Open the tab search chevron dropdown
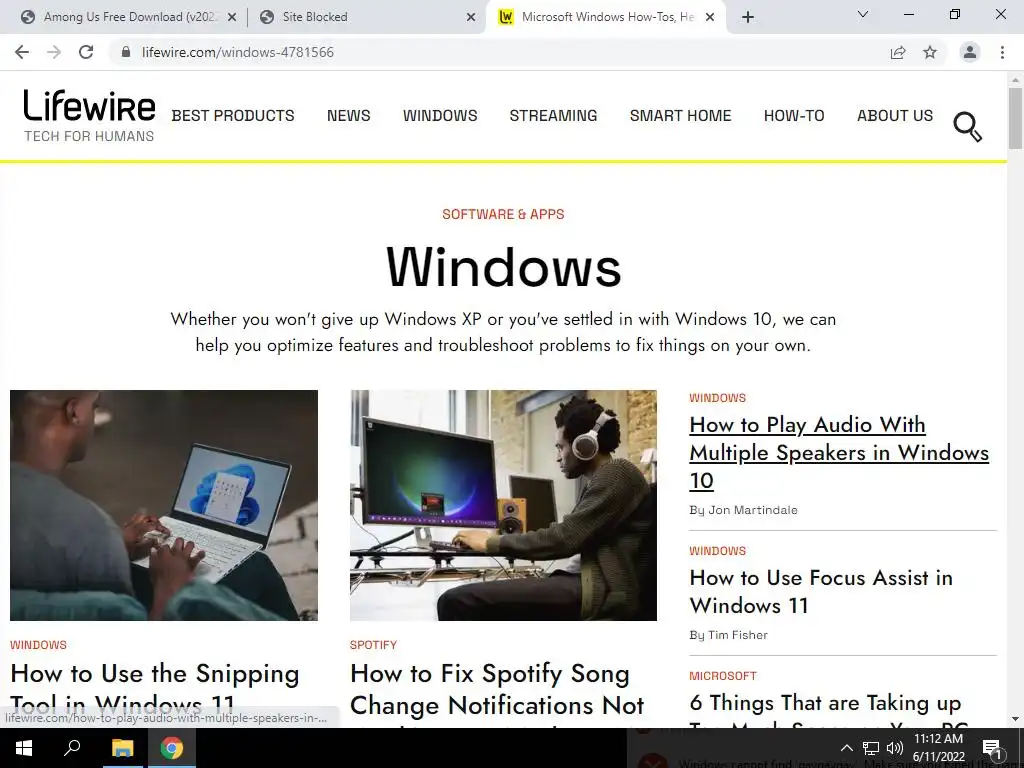 tap(863, 14)
